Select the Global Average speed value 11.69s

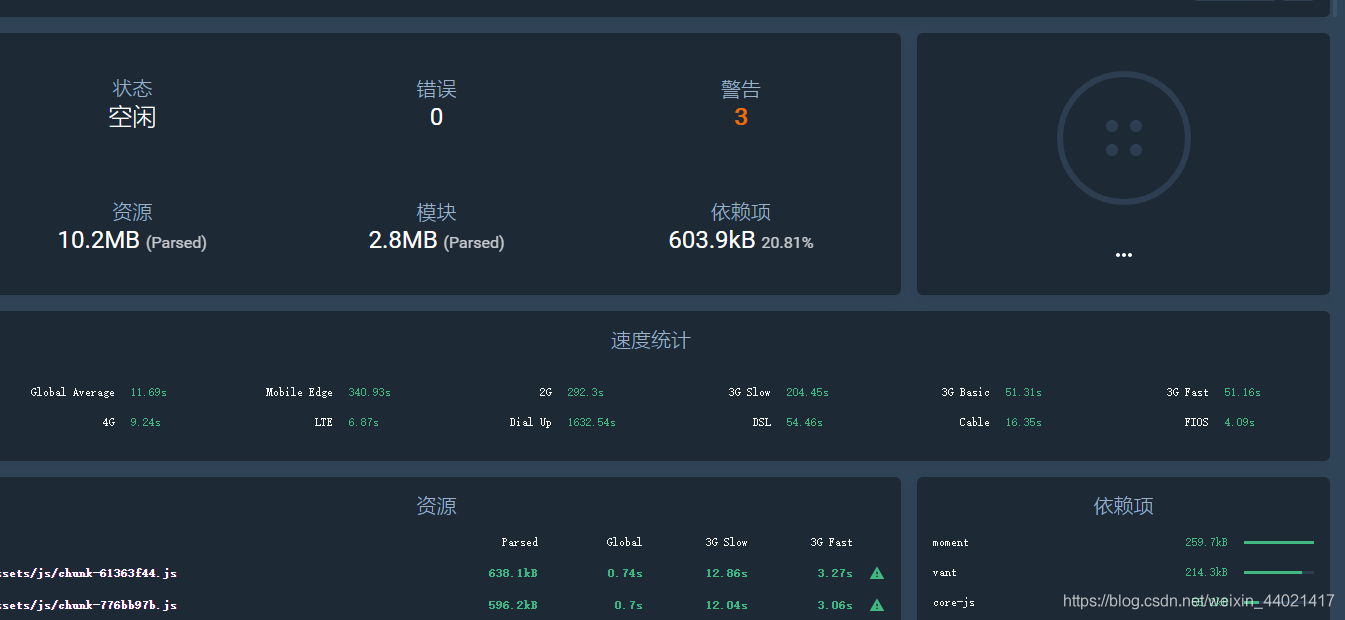(148, 392)
